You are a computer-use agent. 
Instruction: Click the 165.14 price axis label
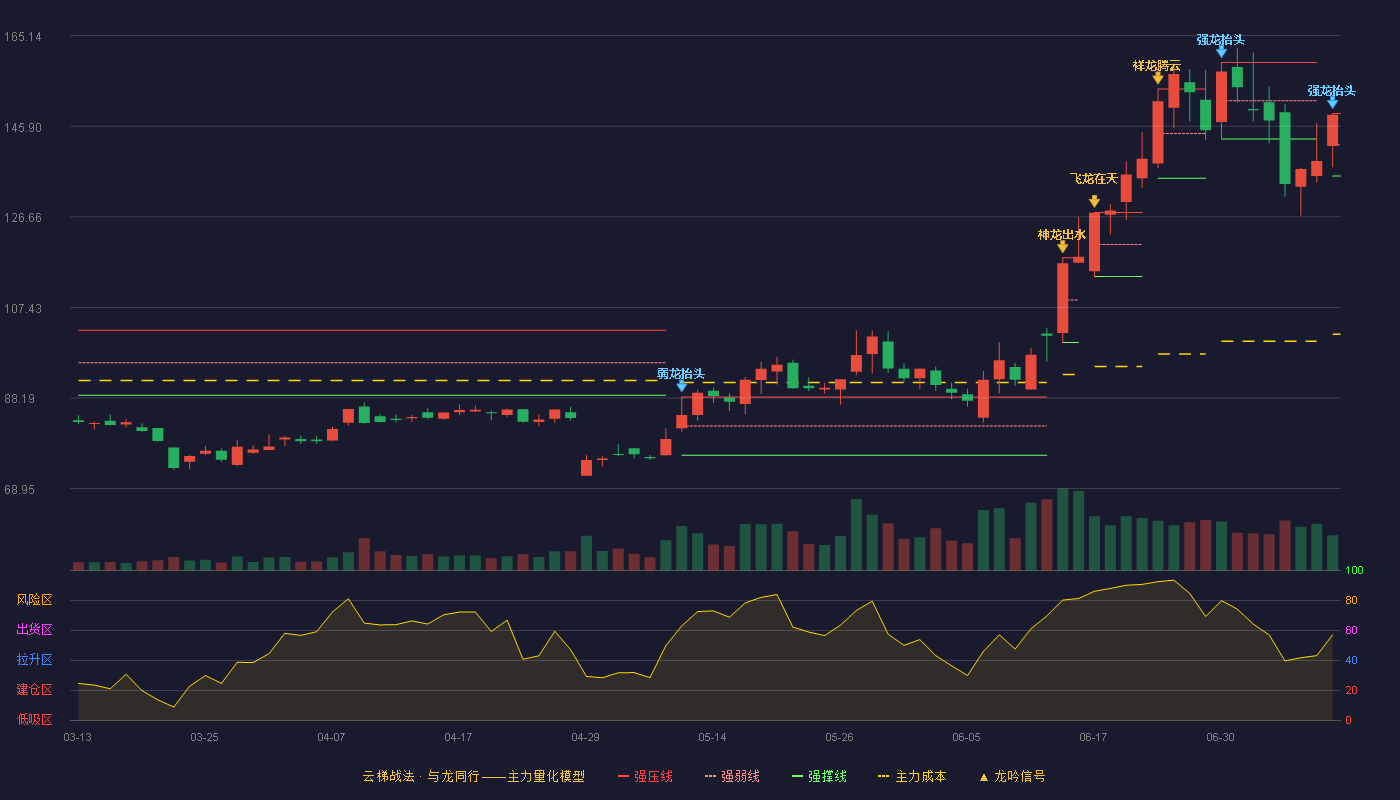(x=22, y=37)
